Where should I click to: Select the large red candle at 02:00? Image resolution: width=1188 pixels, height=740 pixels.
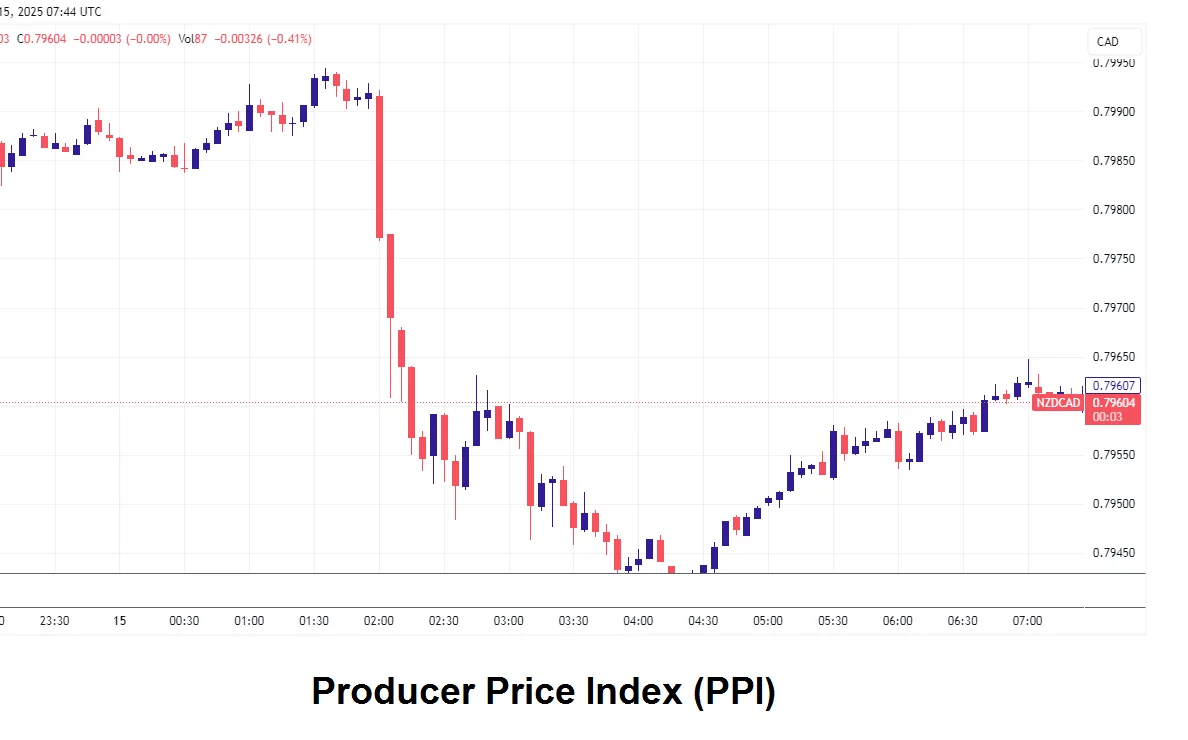pyautogui.click(x=380, y=166)
